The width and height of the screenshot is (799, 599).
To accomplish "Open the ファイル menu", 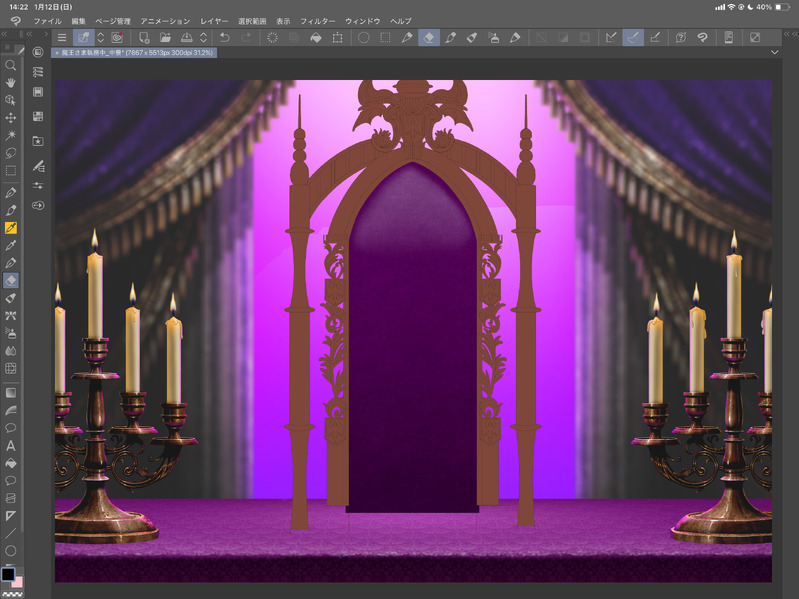I will [x=47, y=21].
